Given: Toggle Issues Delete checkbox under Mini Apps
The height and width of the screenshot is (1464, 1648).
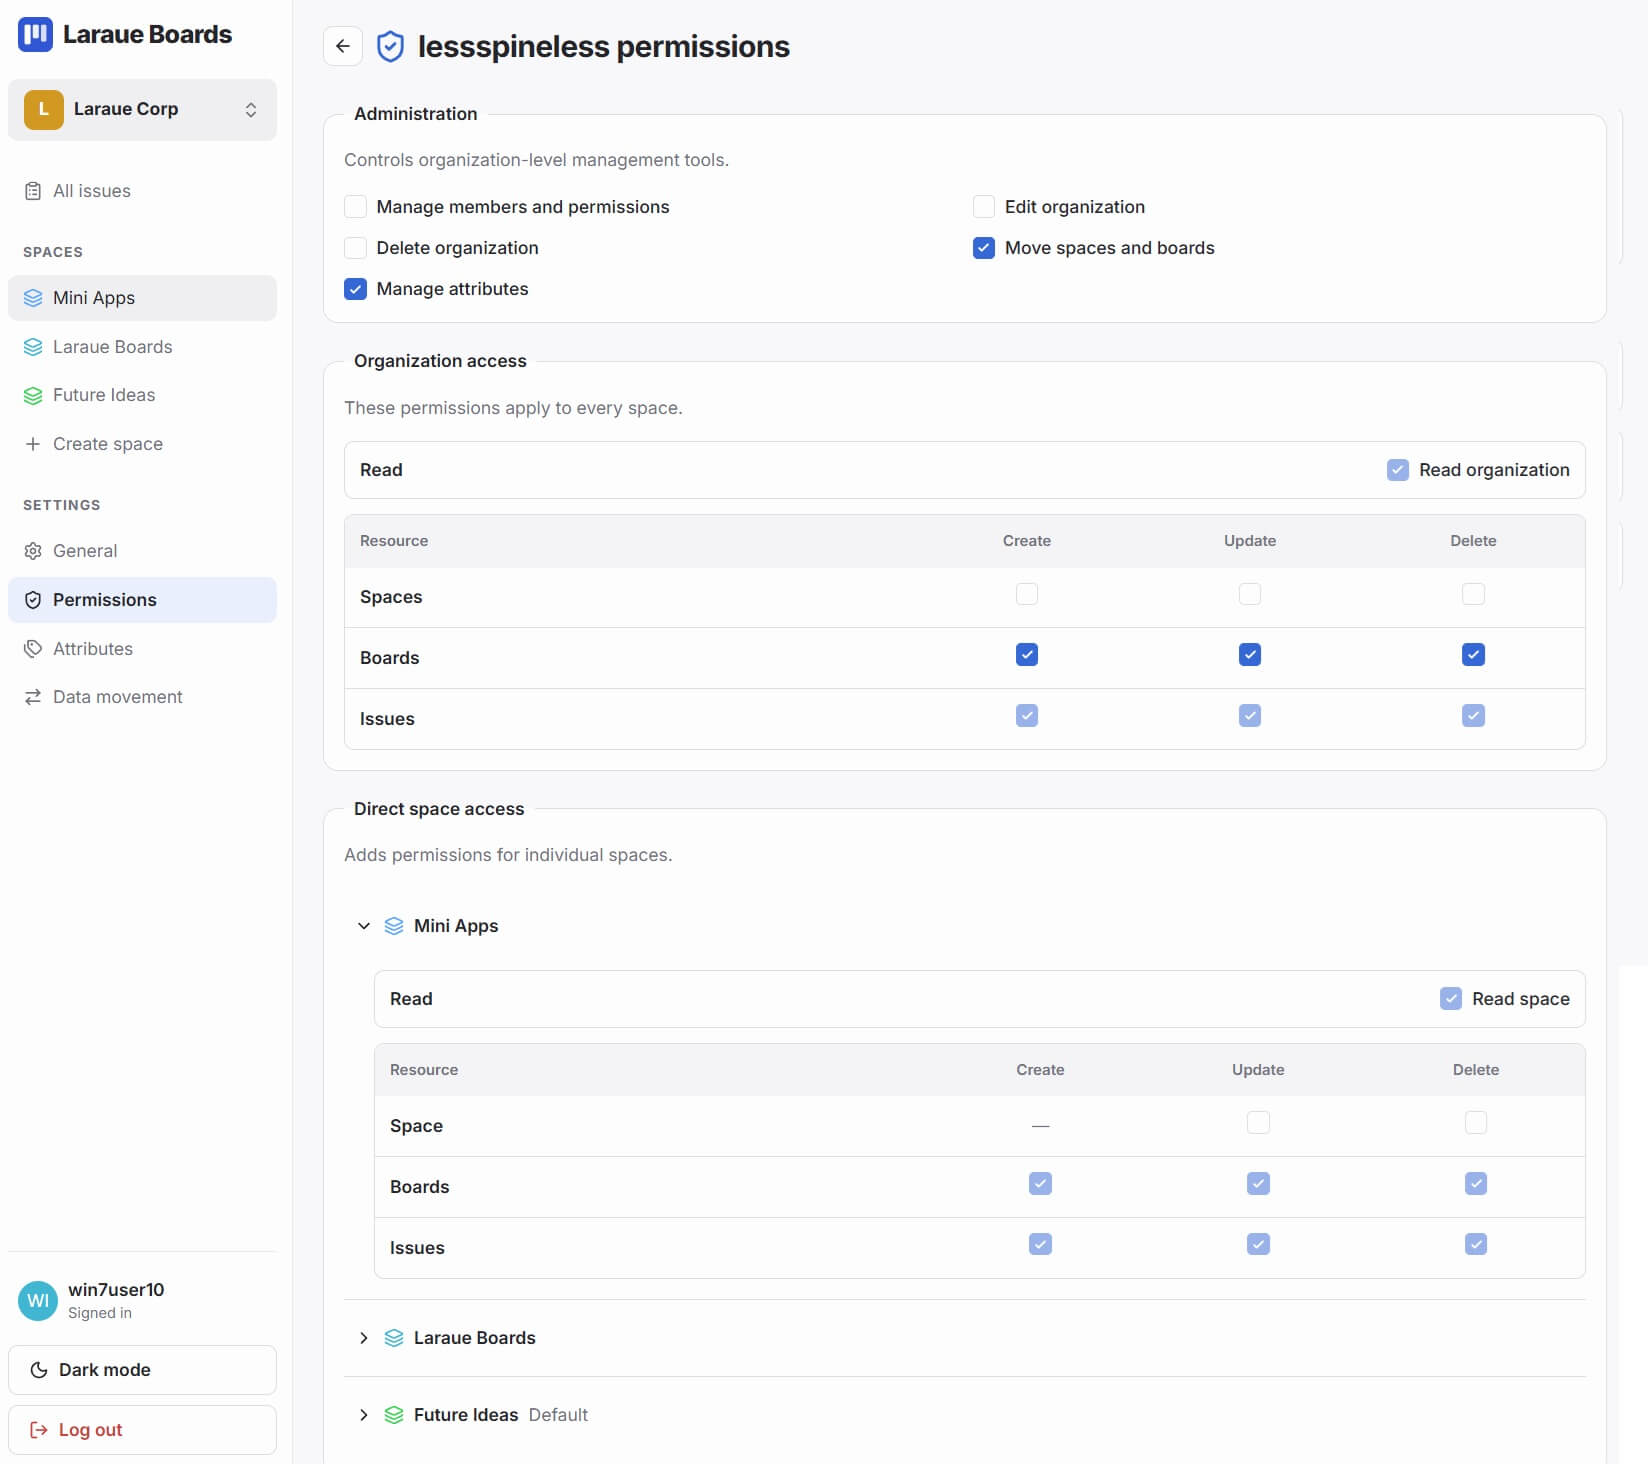Looking at the screenshot, I should point(1476,1244).
